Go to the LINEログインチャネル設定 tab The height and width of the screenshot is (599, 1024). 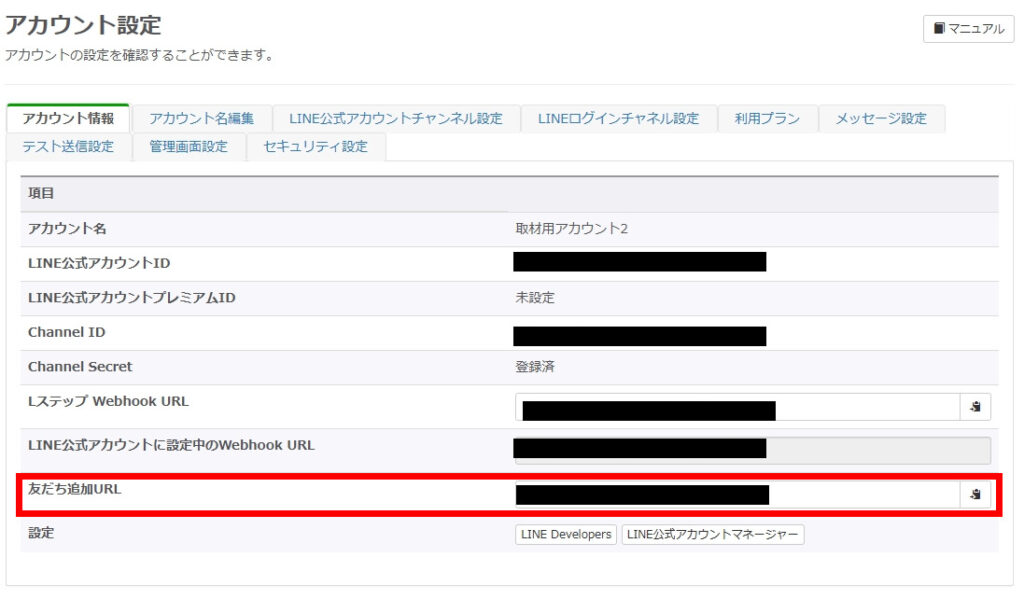tap(618, 118)
